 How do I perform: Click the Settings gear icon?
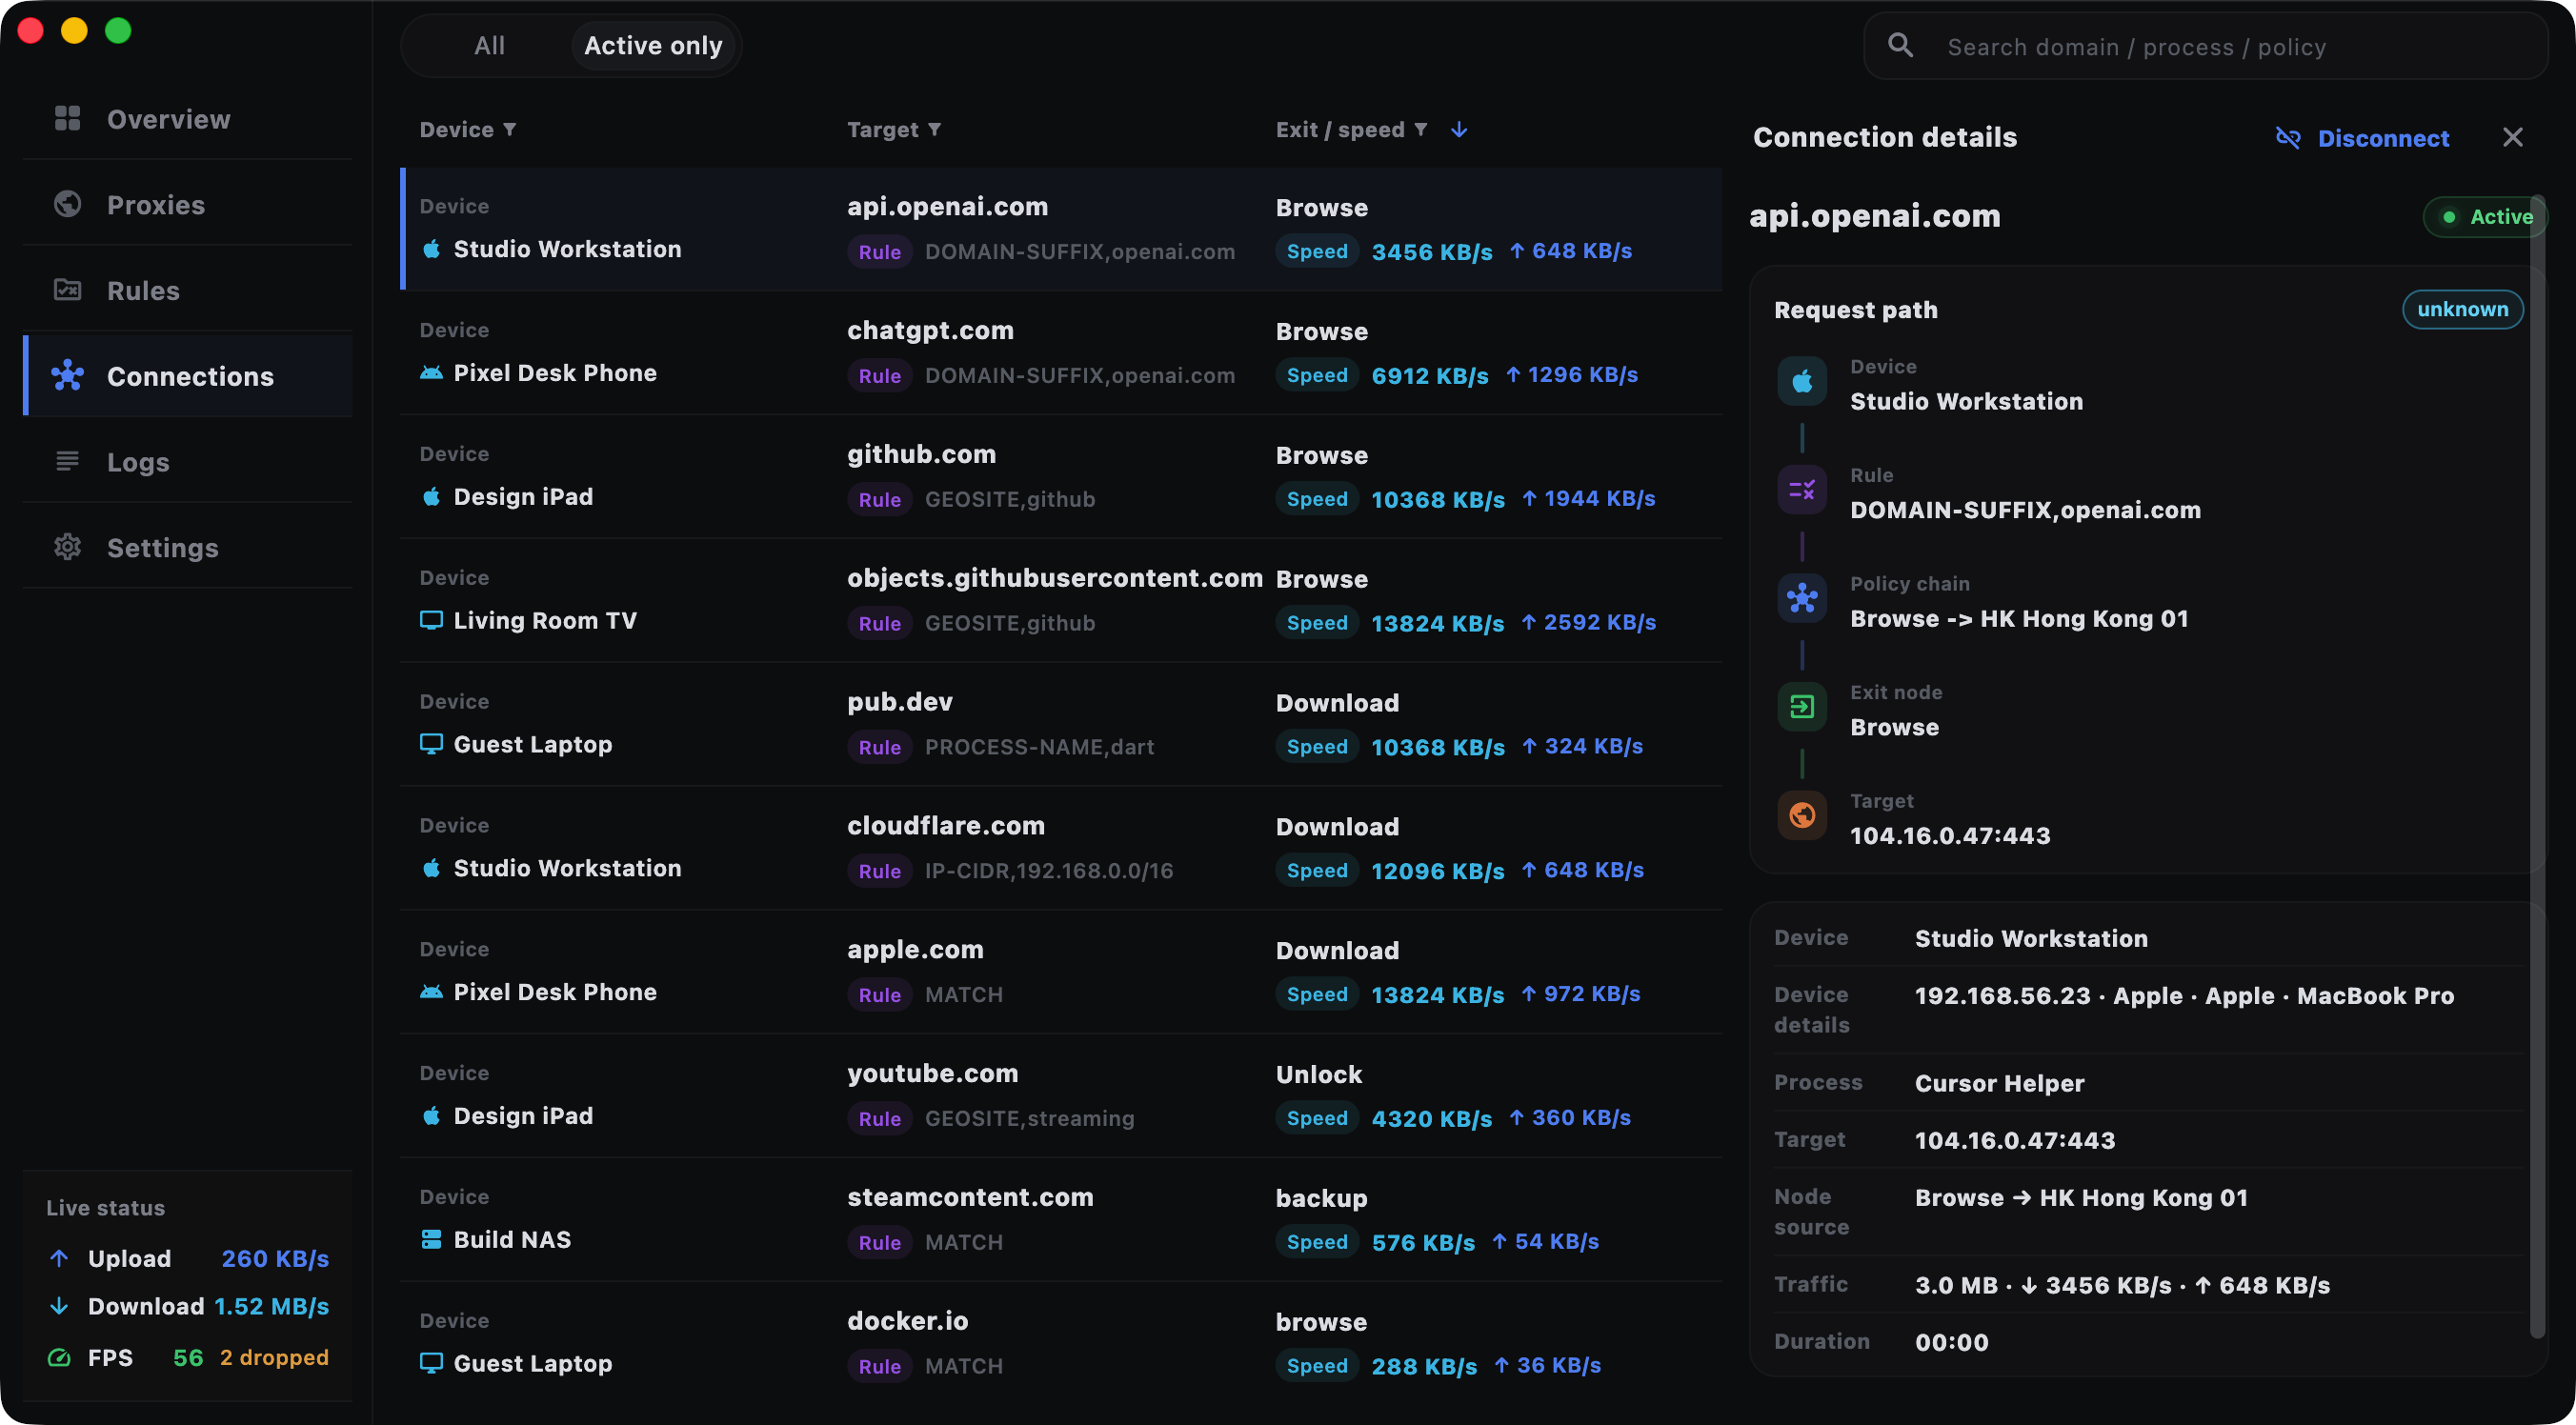pyautogui.click(x=67, y=547)
